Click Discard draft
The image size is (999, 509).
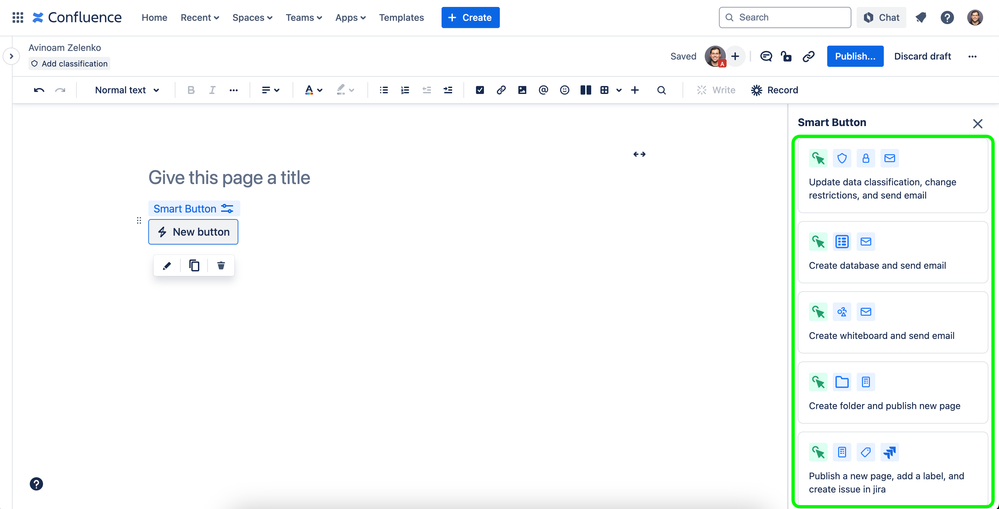[x=923, y=56]
